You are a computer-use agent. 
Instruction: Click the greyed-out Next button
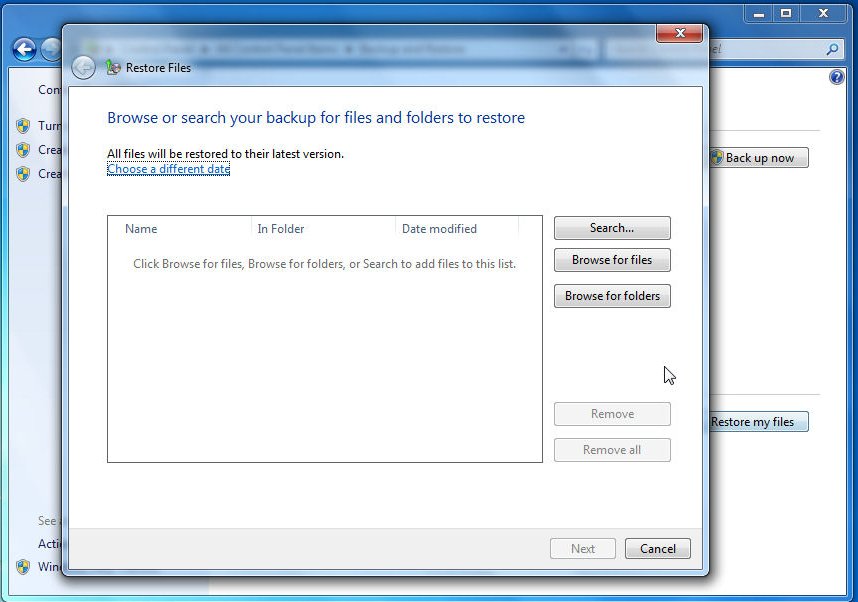(583, 548)
